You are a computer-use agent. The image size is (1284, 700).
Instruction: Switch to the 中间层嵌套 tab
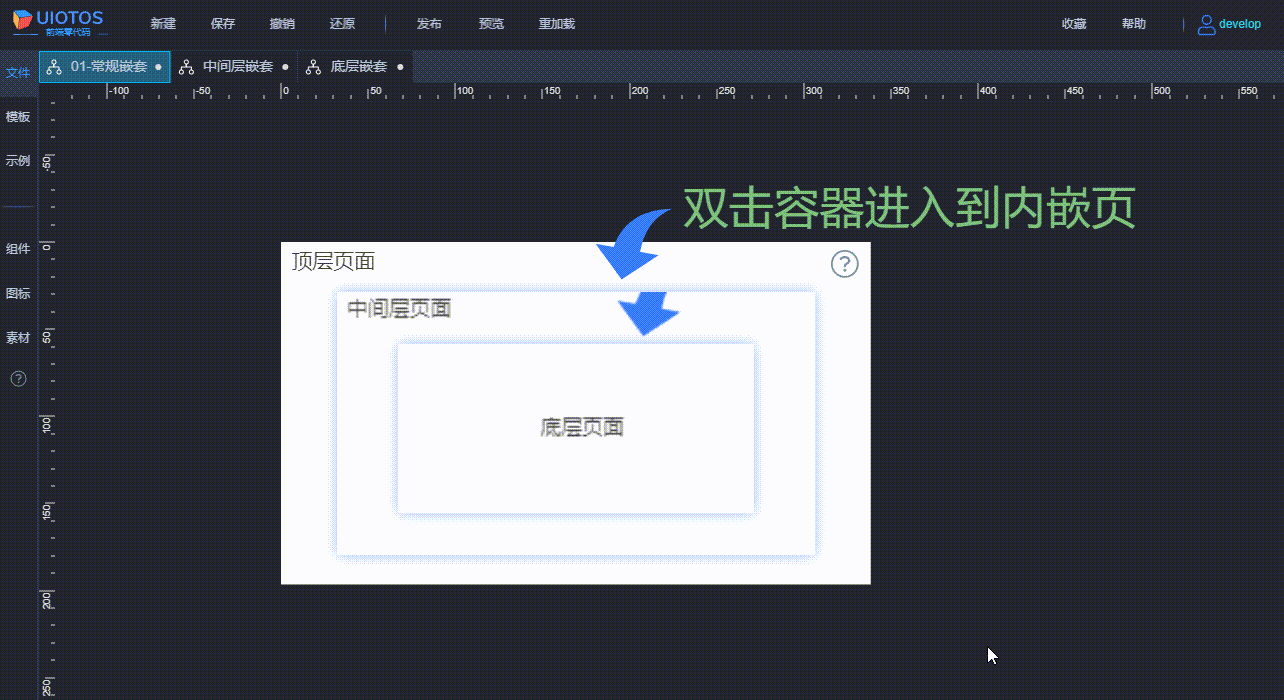point(237,67)
